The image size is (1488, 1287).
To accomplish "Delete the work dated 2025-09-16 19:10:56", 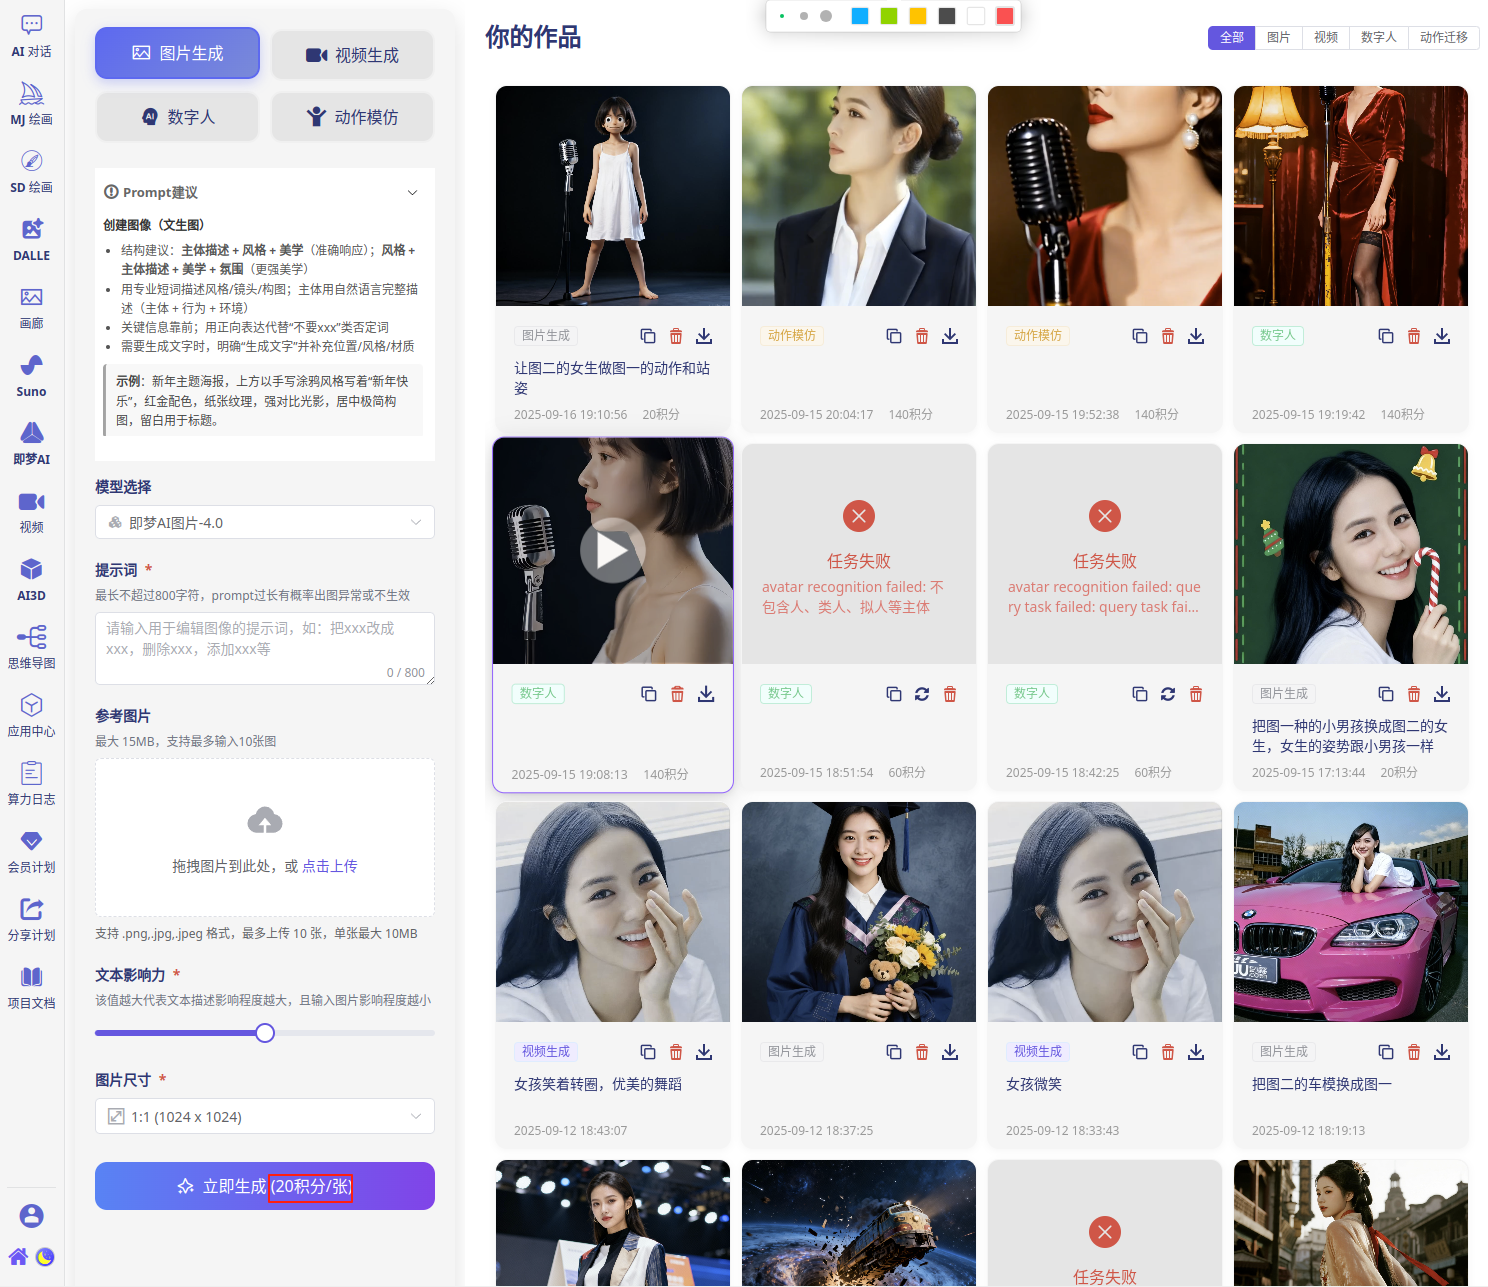I will click(x=676, y=336).
